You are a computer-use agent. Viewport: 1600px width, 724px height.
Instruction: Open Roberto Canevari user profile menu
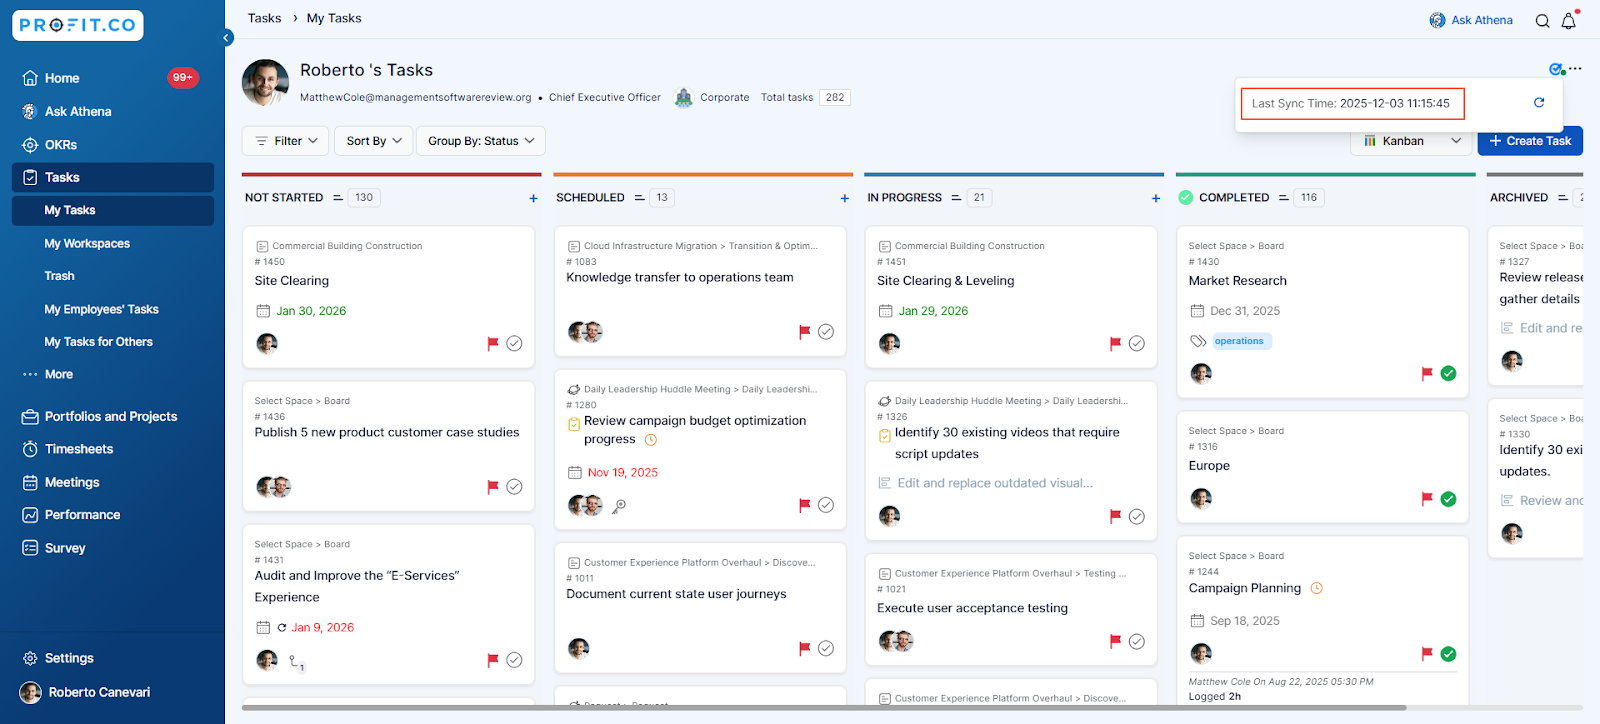pos(99,692)
